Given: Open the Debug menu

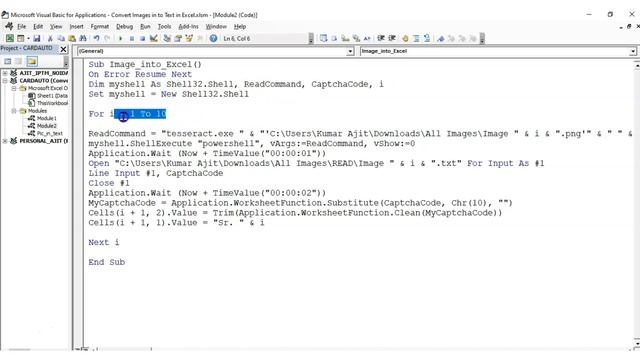Looking at the screenshot, I should pyautogui.click(x=124, y=27).
